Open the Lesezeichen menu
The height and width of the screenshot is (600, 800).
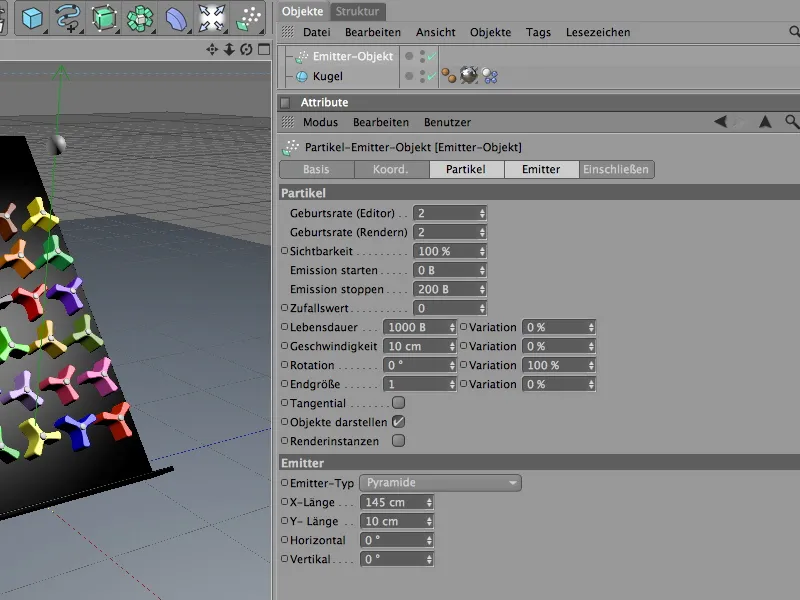(597, 32)
